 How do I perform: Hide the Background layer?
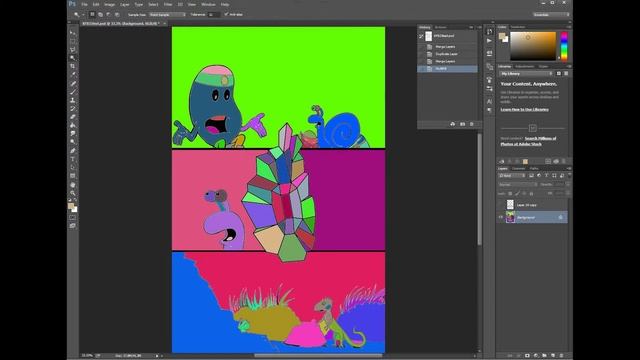(501, 217)
